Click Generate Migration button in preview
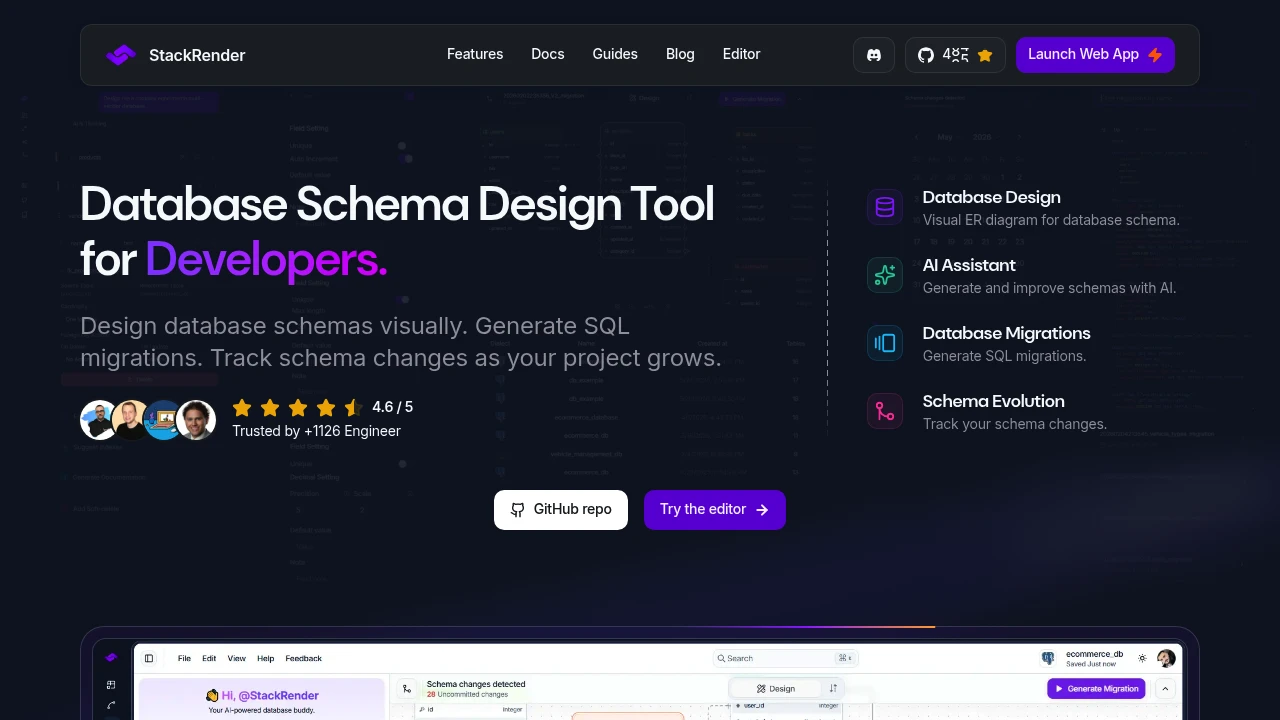Image resolution: width=1280 pixels, height=720 pixels. pos(1097,688)
